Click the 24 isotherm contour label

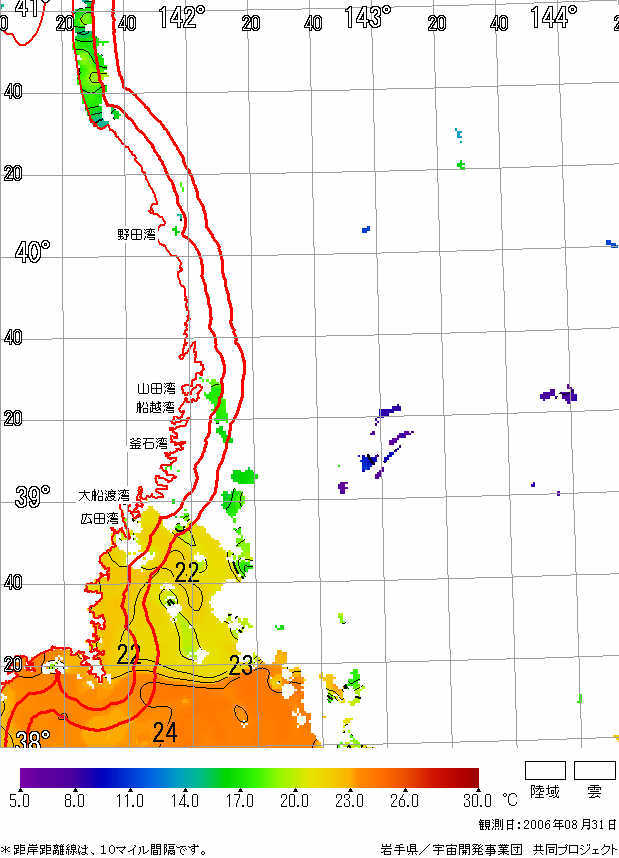point(165,733)
